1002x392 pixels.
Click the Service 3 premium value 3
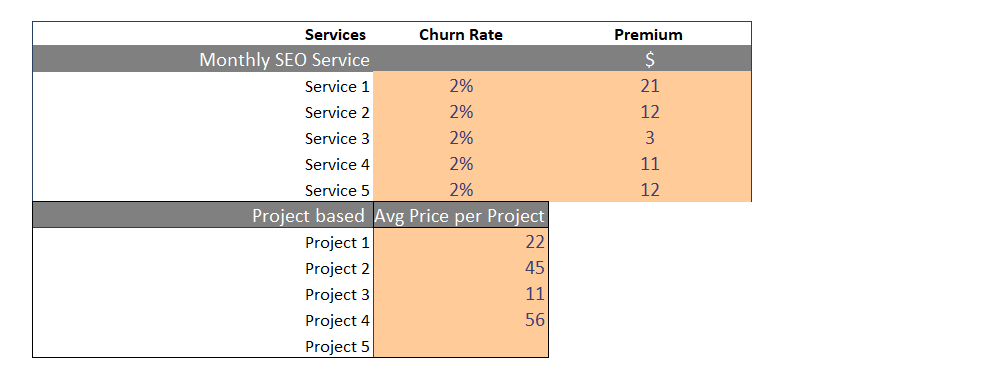pyautogui.click(x=649, y=138)
